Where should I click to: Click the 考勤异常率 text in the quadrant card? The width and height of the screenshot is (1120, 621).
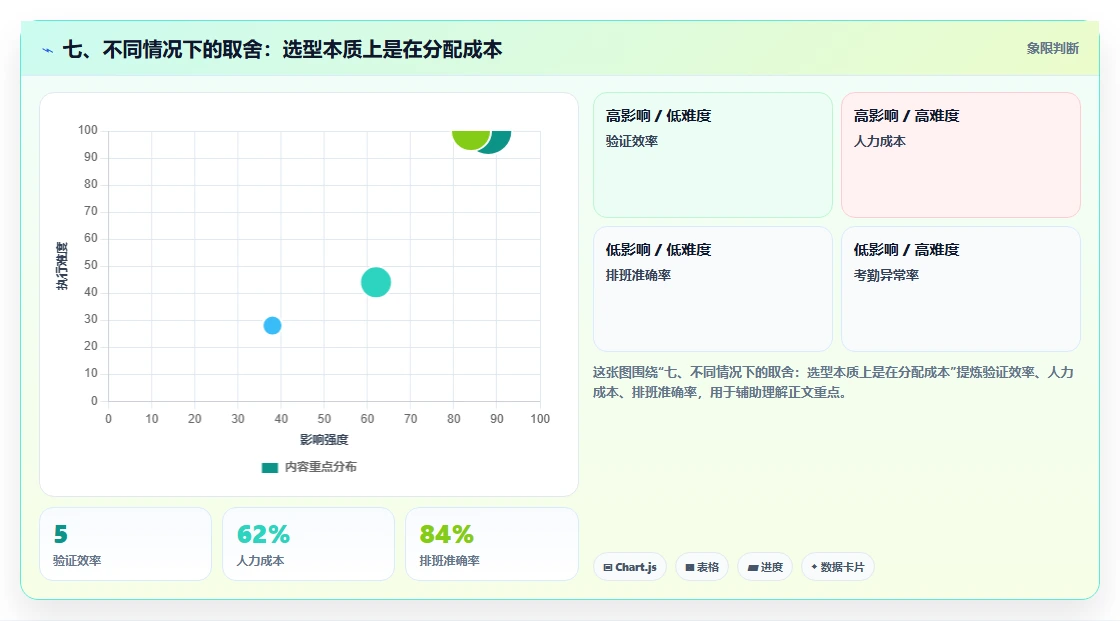(886, 275)
